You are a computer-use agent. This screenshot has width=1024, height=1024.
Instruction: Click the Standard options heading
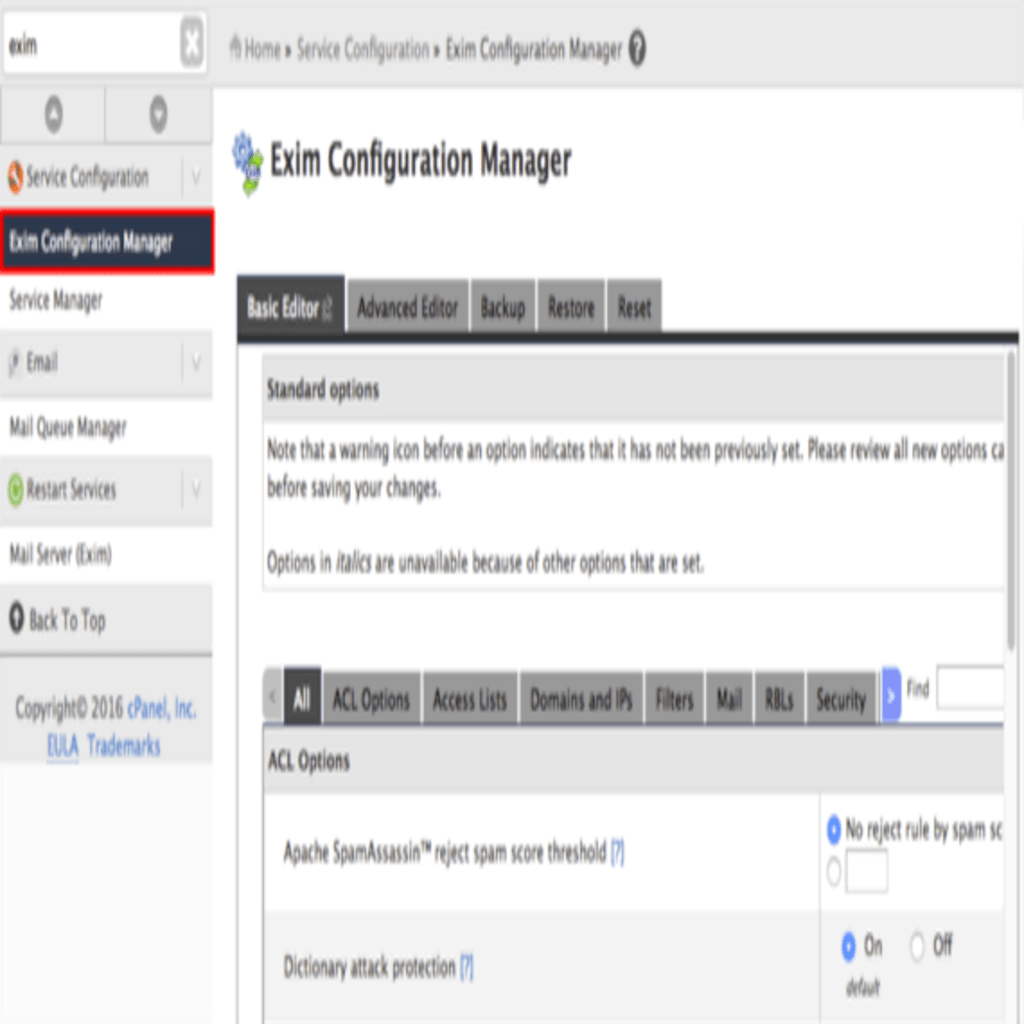[x=323, y=389]
